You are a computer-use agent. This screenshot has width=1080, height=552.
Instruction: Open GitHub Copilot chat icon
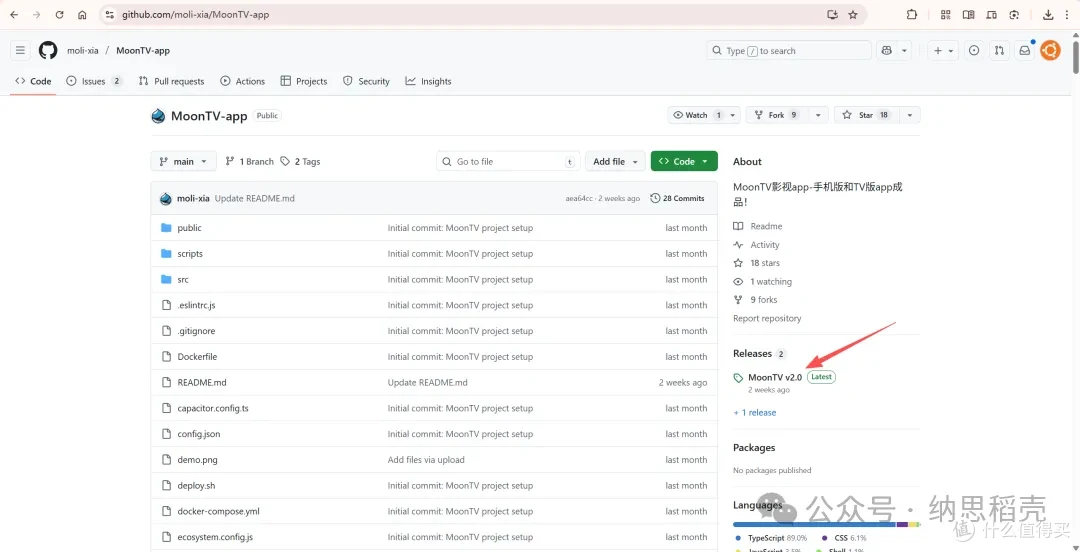point(886,50)
